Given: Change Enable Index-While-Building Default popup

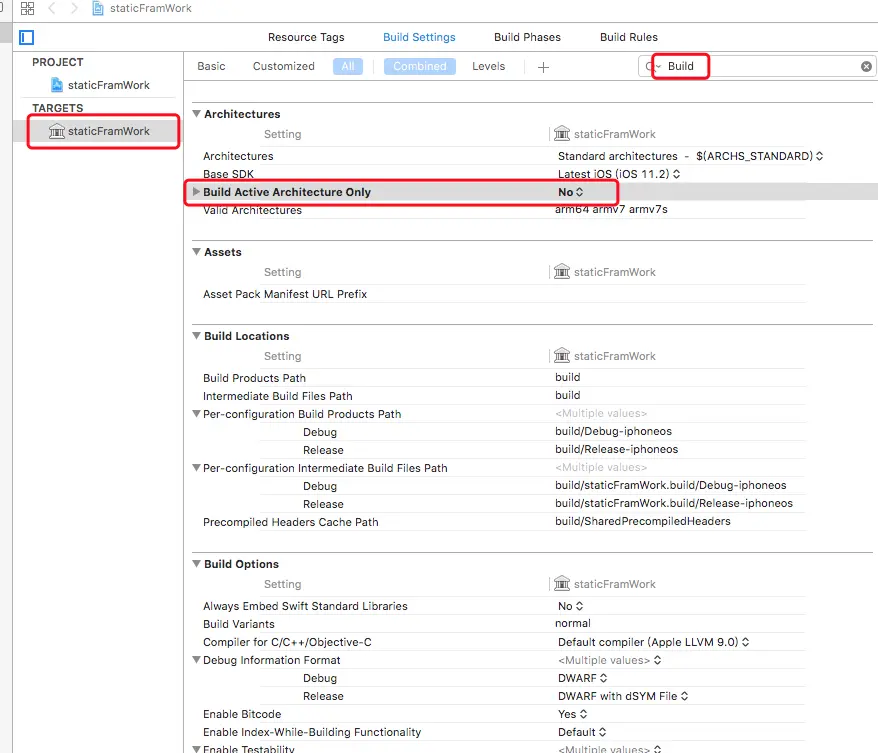Looking at the screenshot, I should click(582, 732).
